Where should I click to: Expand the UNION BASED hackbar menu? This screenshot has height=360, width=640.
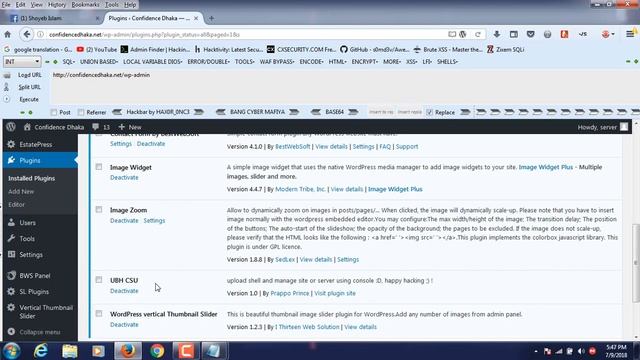[x=99, y=62]
